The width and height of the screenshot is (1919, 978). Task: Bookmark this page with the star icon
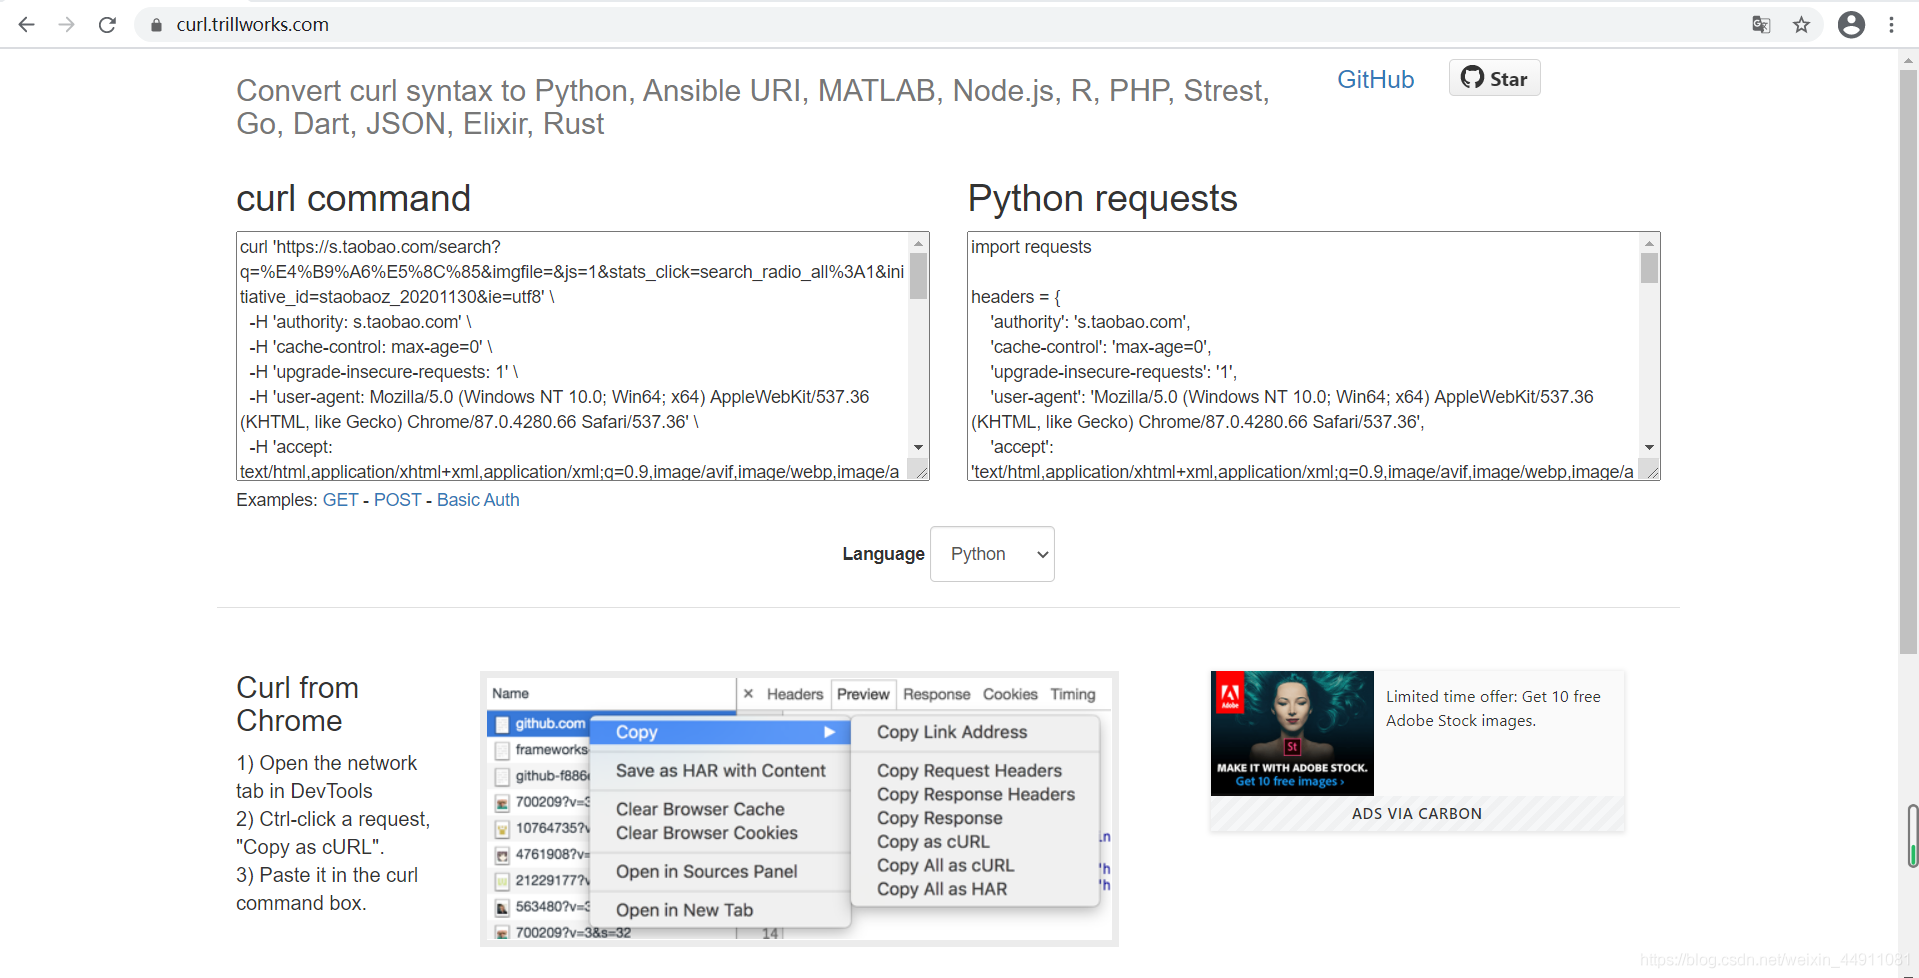pos(1801,25)
